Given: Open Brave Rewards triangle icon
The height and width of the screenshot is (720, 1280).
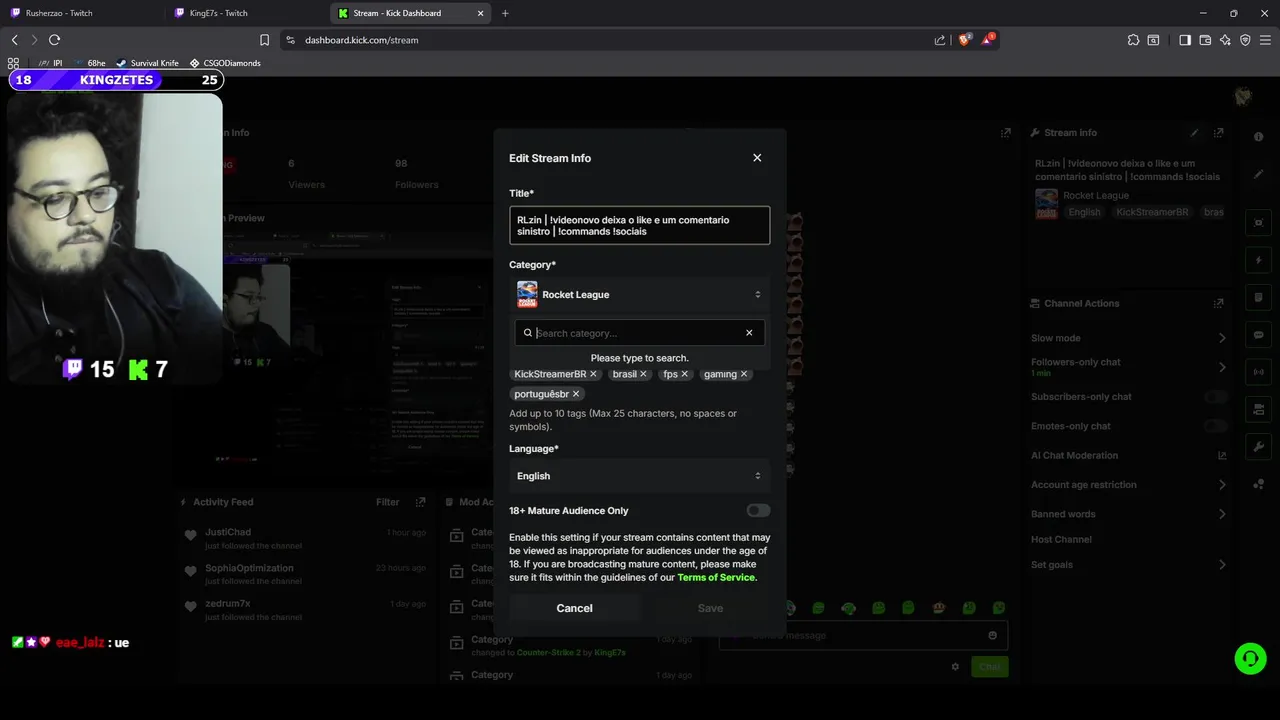Looking at the screenshot, I should [988, 40].
